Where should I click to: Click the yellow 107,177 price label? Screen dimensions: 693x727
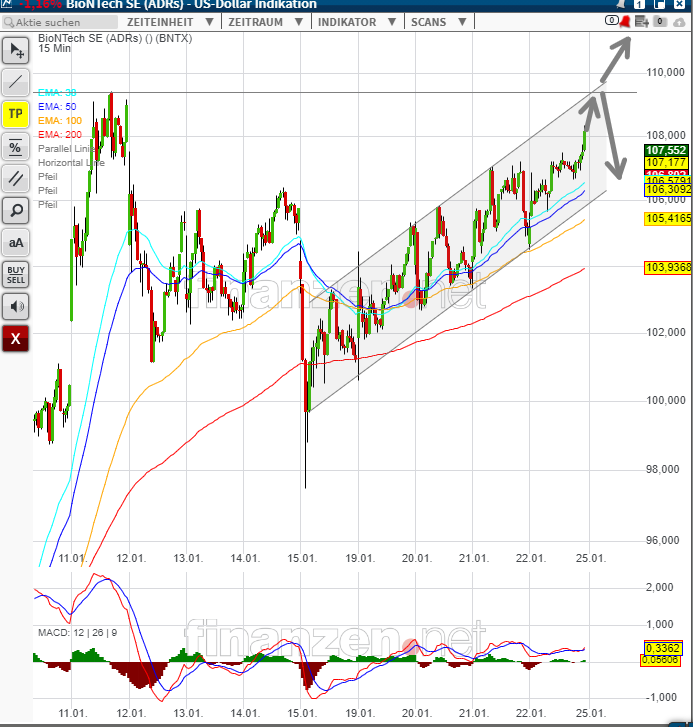(x=666, y=163)
